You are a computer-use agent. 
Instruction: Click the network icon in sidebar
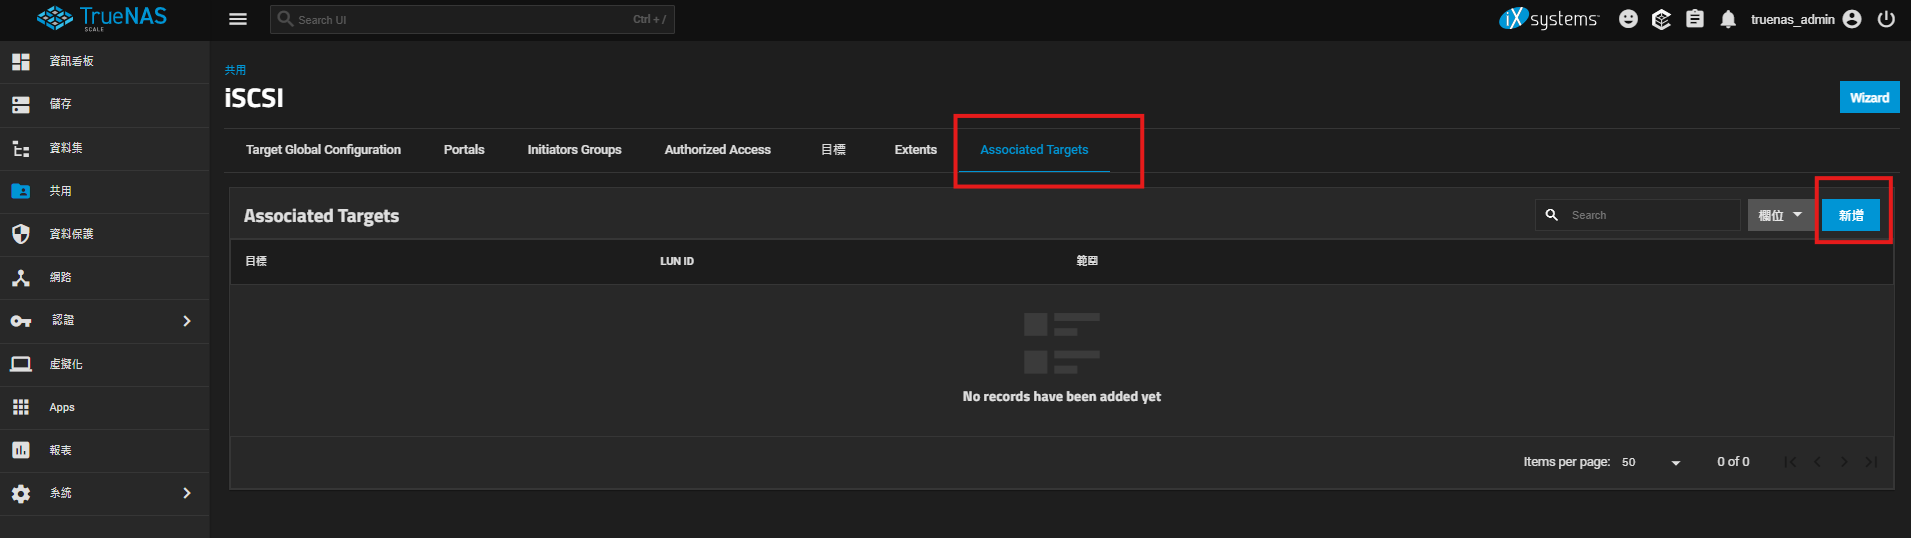(21, 278)
